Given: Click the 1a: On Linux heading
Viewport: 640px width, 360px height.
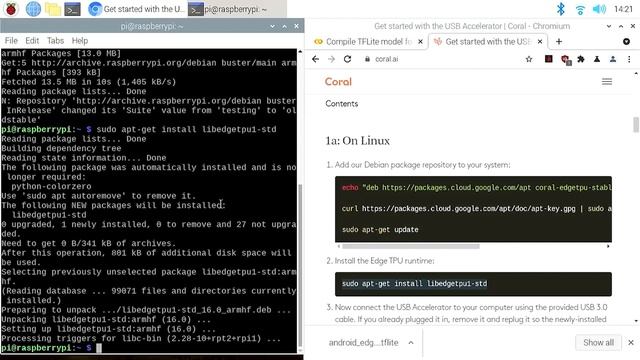Looking at the screenshot, I should point(358,141).
